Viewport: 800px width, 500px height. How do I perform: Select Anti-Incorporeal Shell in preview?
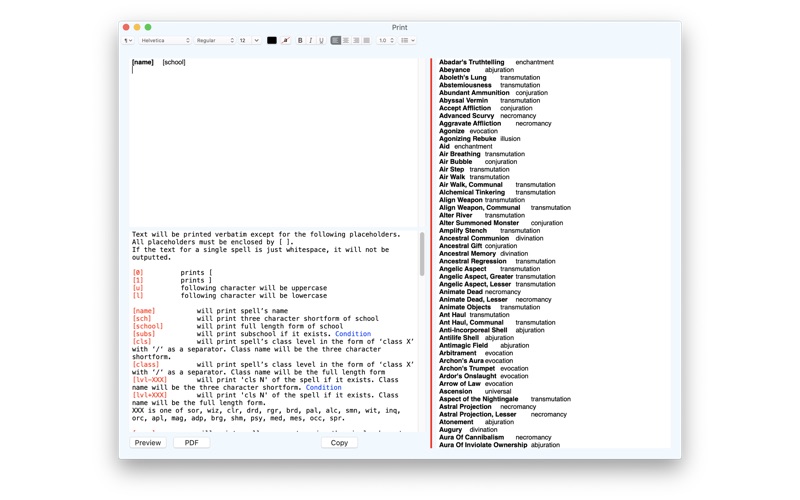pyautogui.click(x=473, y=330)
